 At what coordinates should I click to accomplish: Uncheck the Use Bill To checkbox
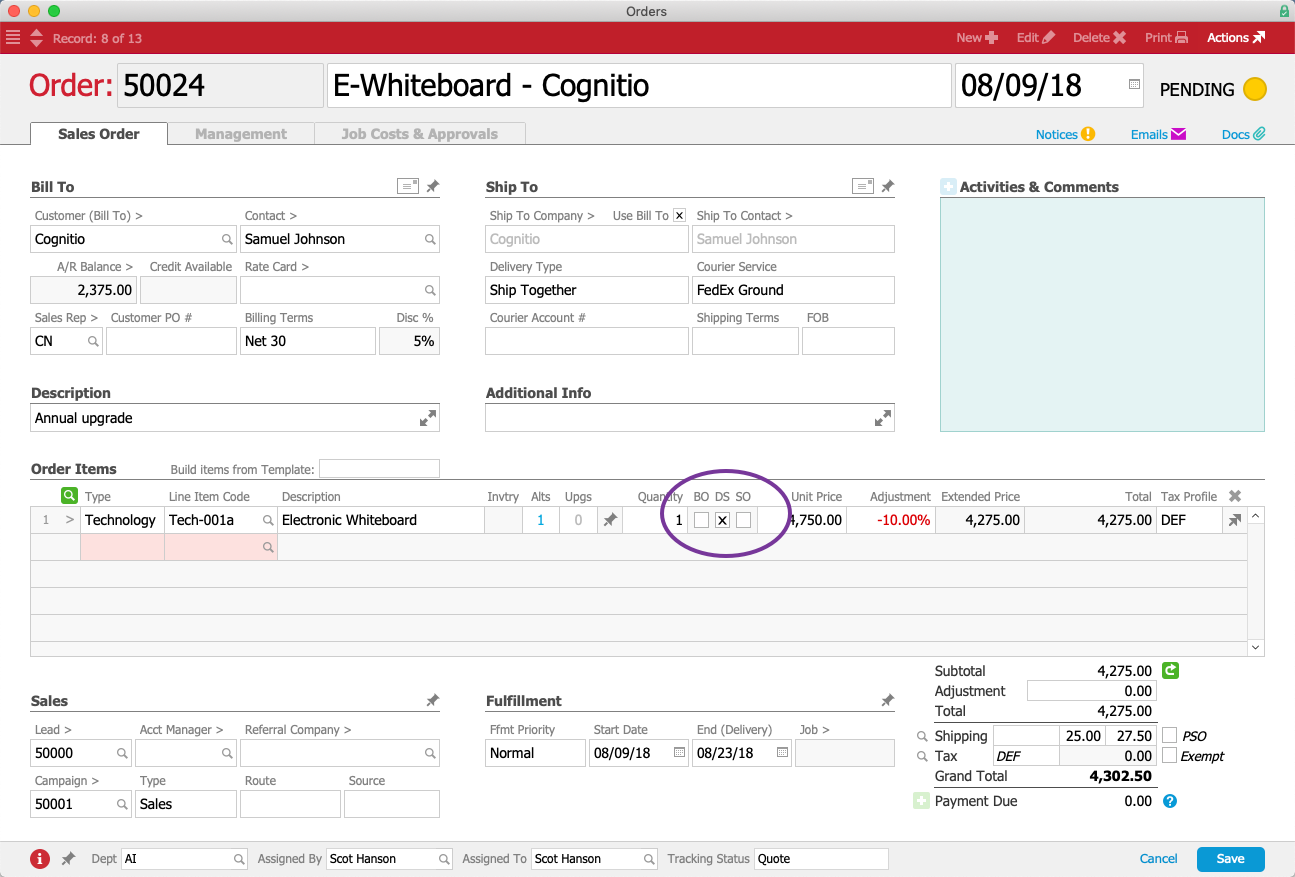tap(680, 216)
